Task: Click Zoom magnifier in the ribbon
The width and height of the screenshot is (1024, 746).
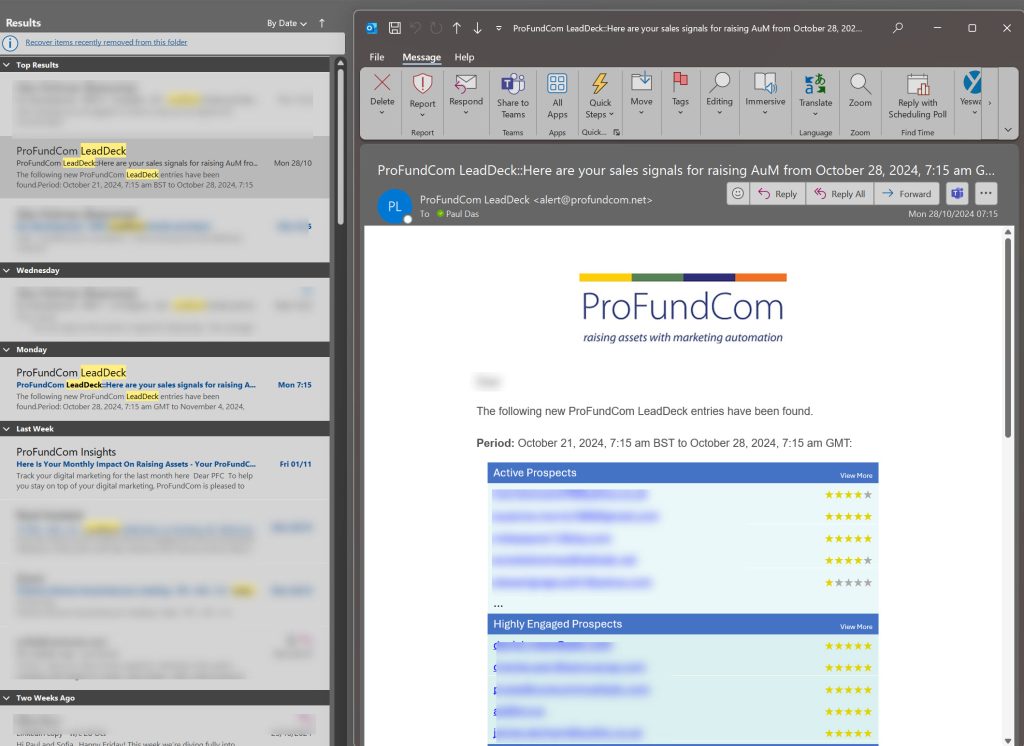Action: coord(860,85)
